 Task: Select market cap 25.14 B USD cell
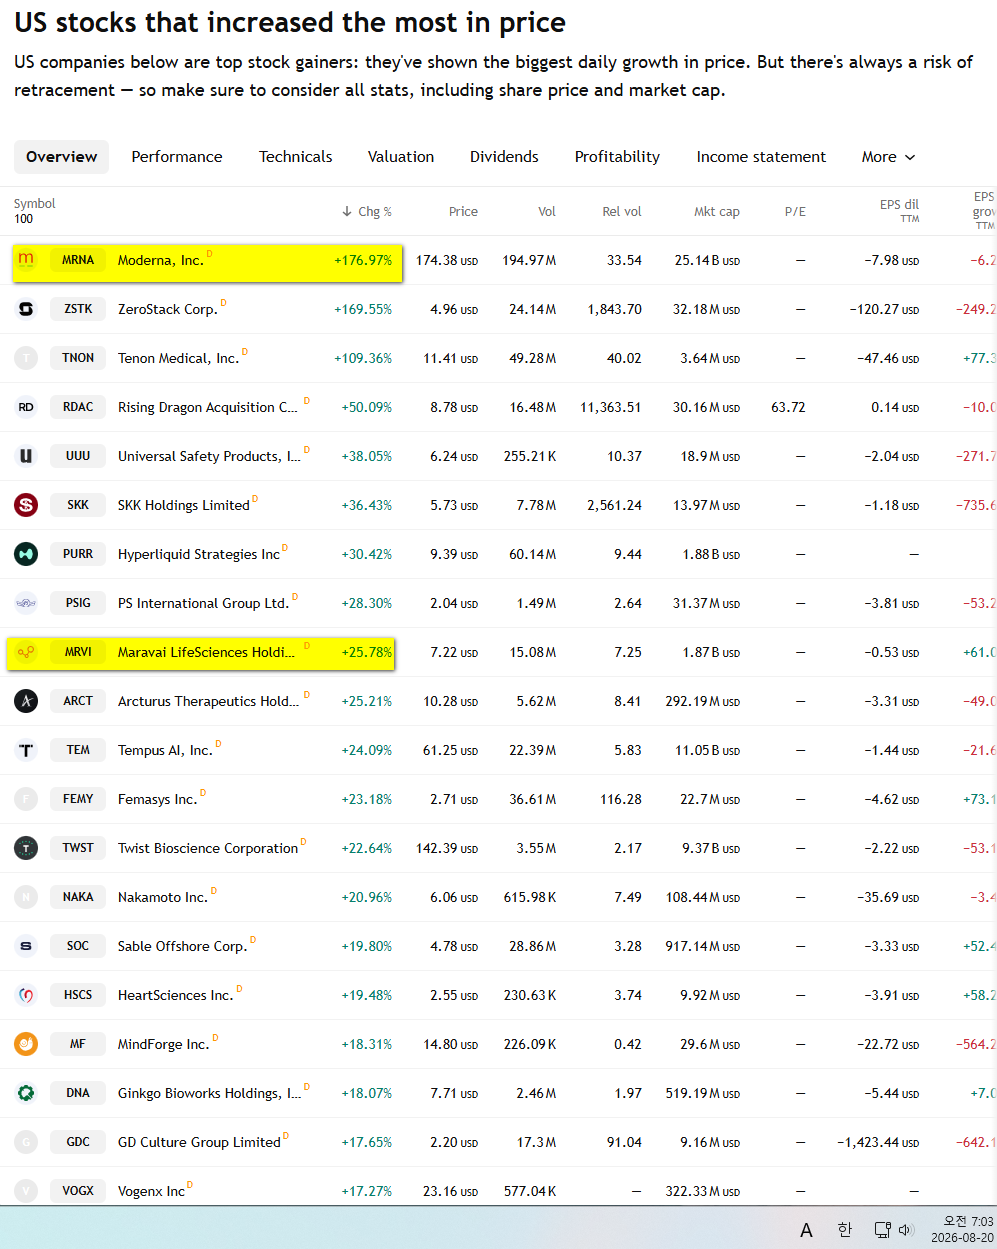[707, 260]
